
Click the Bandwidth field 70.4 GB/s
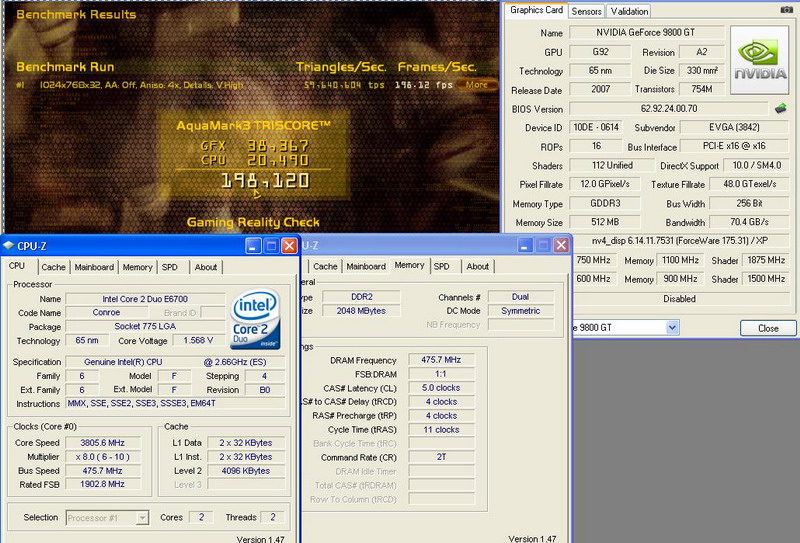(749, 222)
